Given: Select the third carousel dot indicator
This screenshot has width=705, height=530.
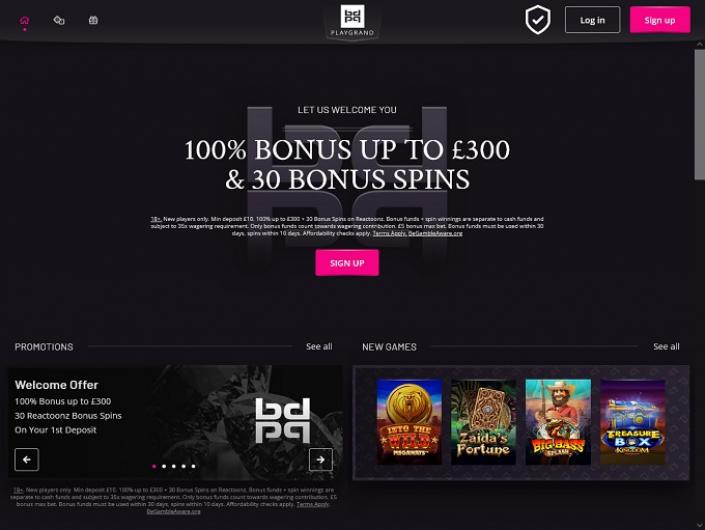Looking at the screenshot, I should point(174,466).
